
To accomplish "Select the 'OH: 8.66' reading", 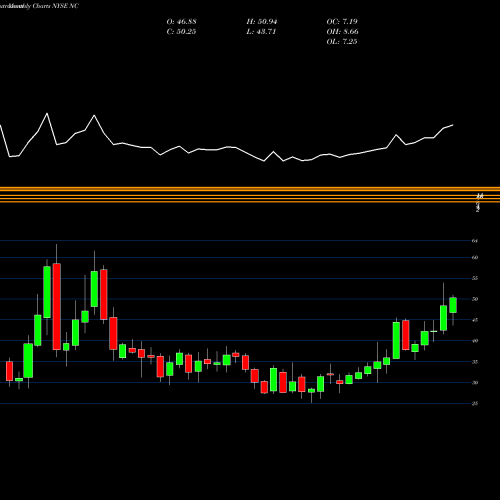I will [342, 32].
